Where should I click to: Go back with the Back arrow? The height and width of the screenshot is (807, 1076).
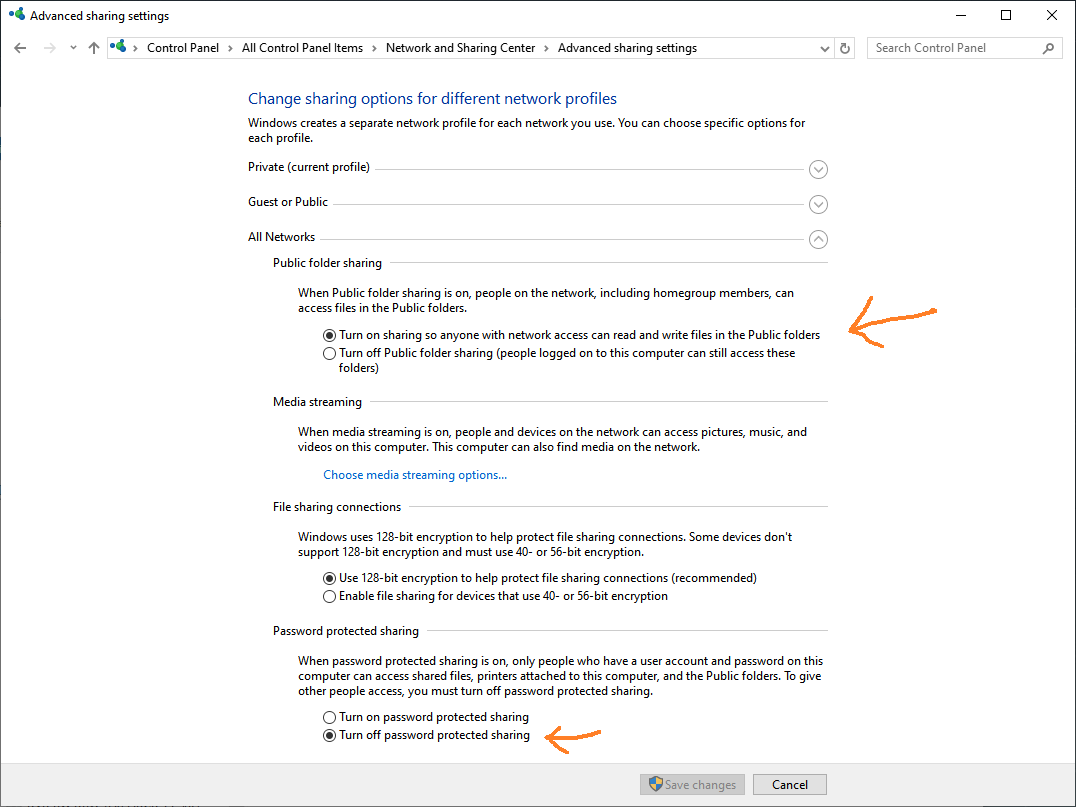coord(20,48)
